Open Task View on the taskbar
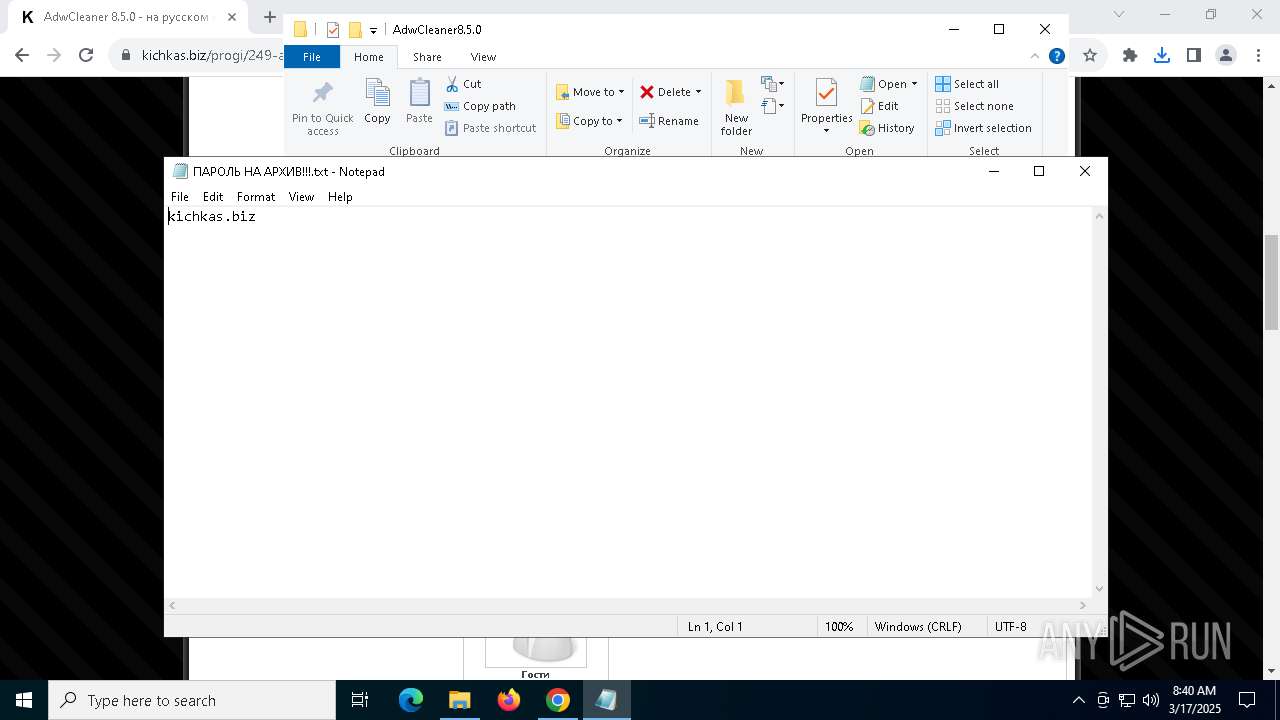 tap(360, 700)
